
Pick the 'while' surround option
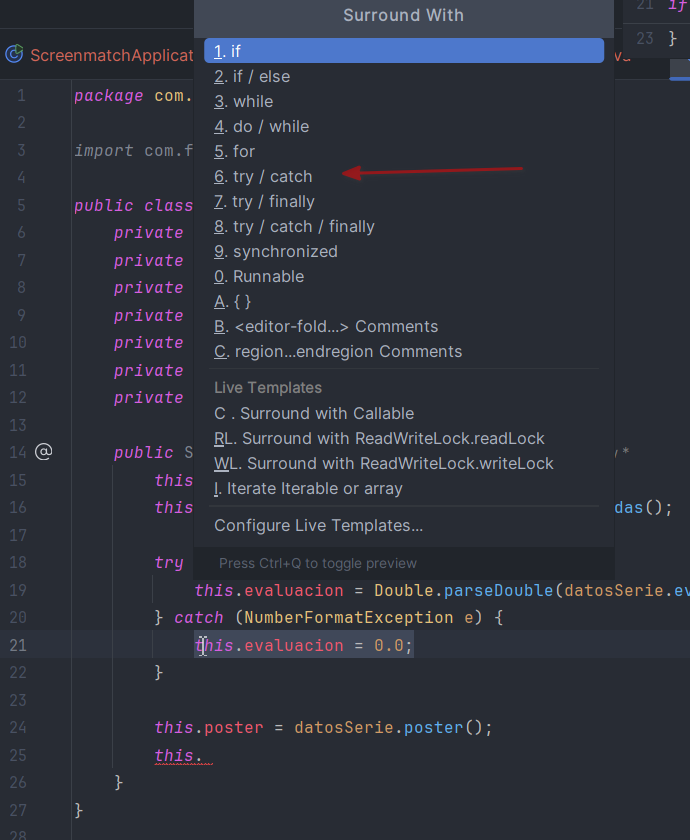pyautogui.click(x=404, y=101)
